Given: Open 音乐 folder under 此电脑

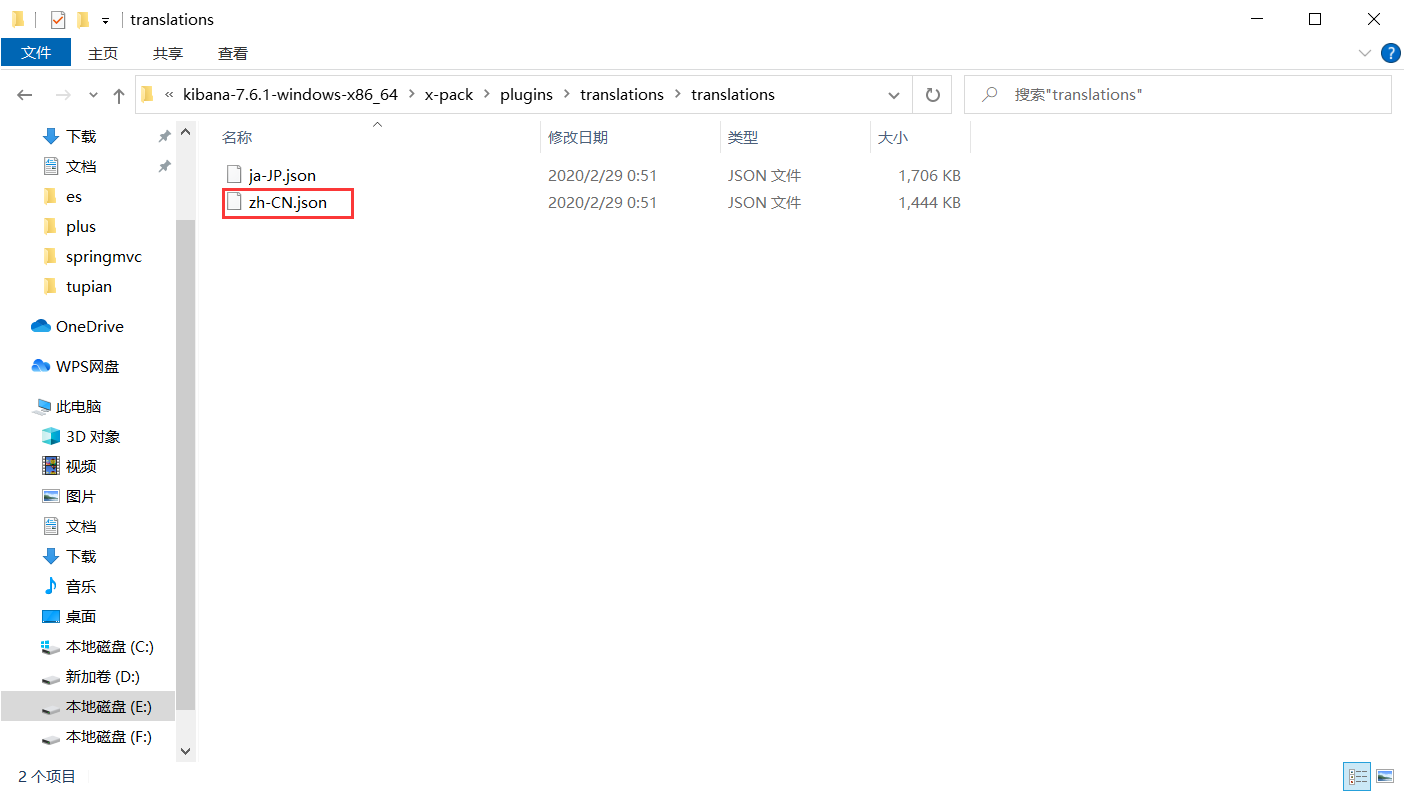Looking at the screenshot, I should pyautogui.click(x=81, y=586).
